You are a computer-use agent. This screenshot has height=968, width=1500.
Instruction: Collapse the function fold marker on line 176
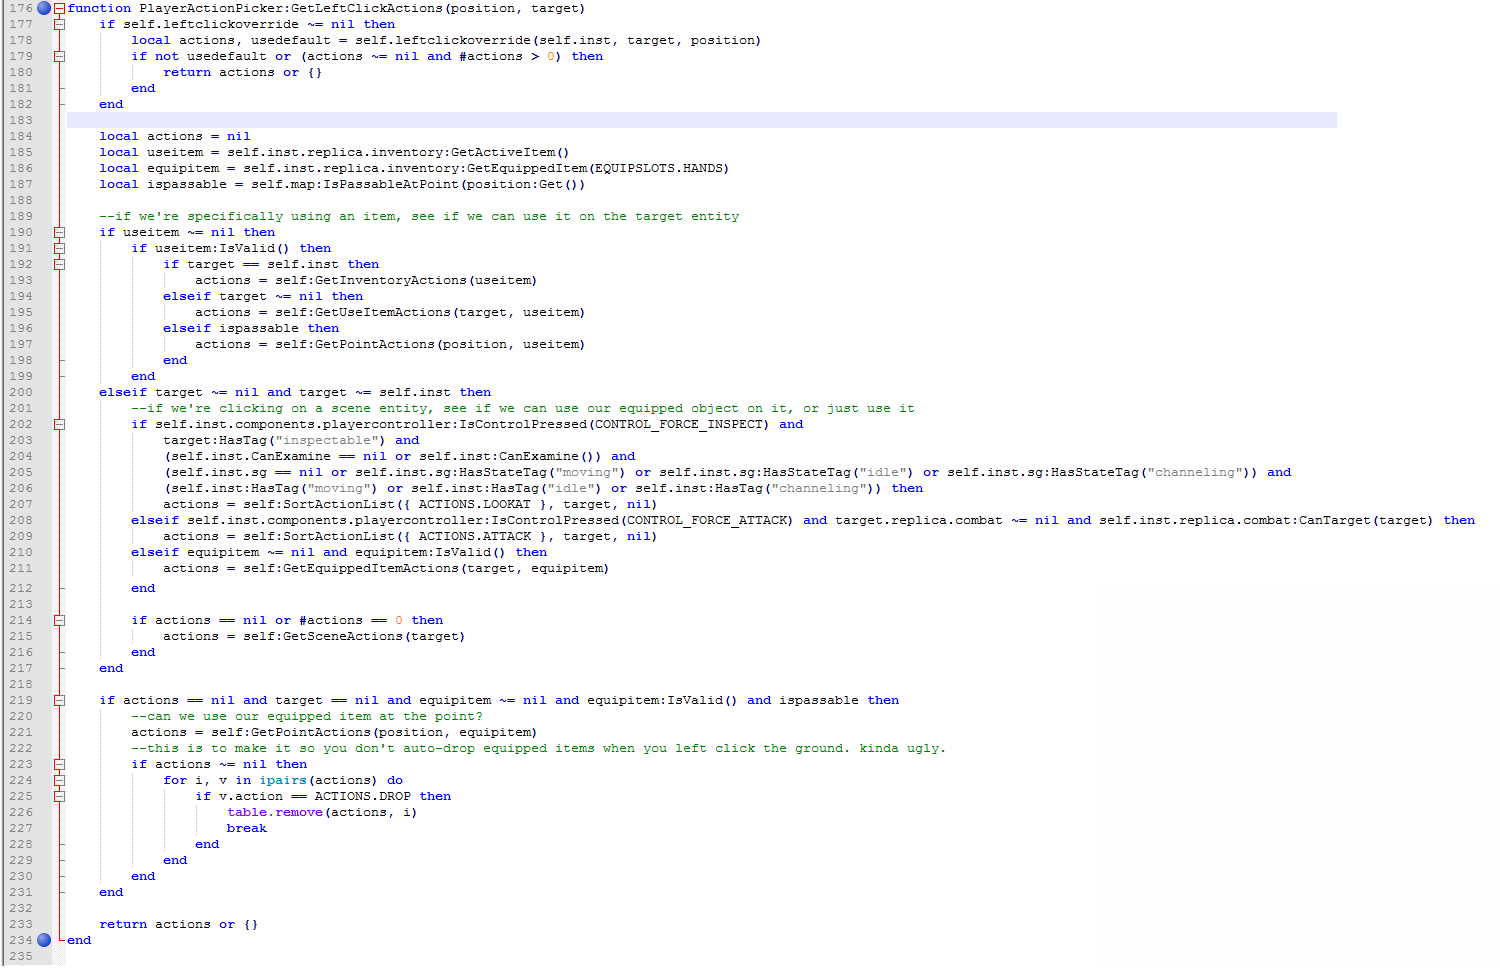(59, 8)
